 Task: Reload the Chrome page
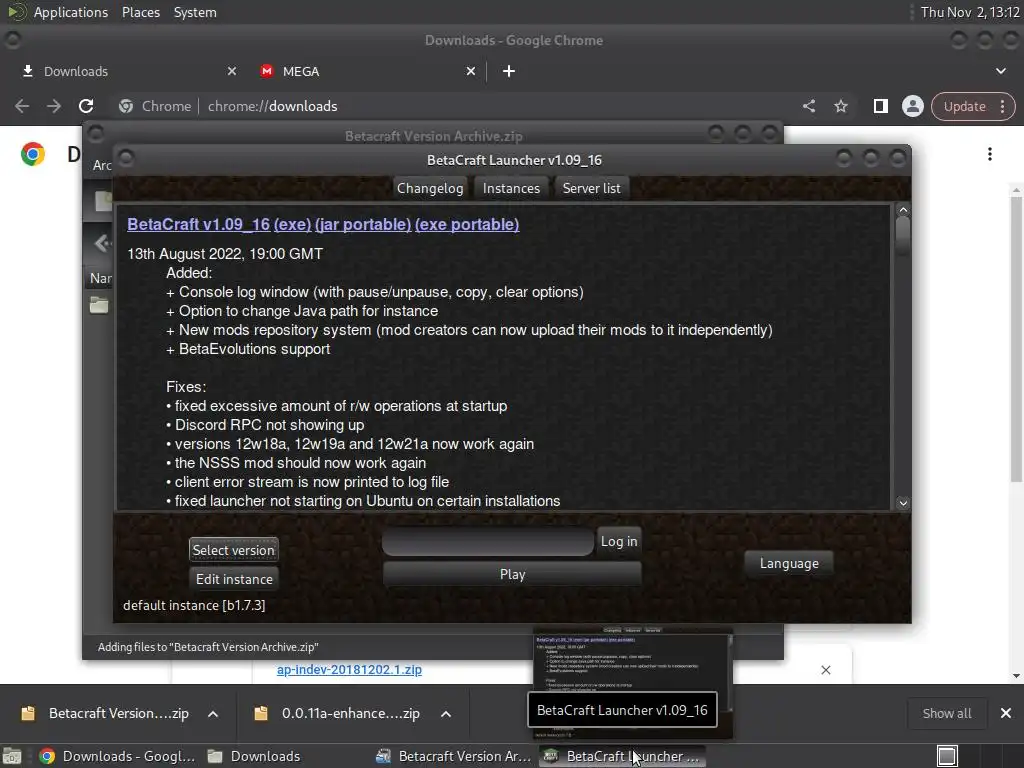[x=86, y=106]
